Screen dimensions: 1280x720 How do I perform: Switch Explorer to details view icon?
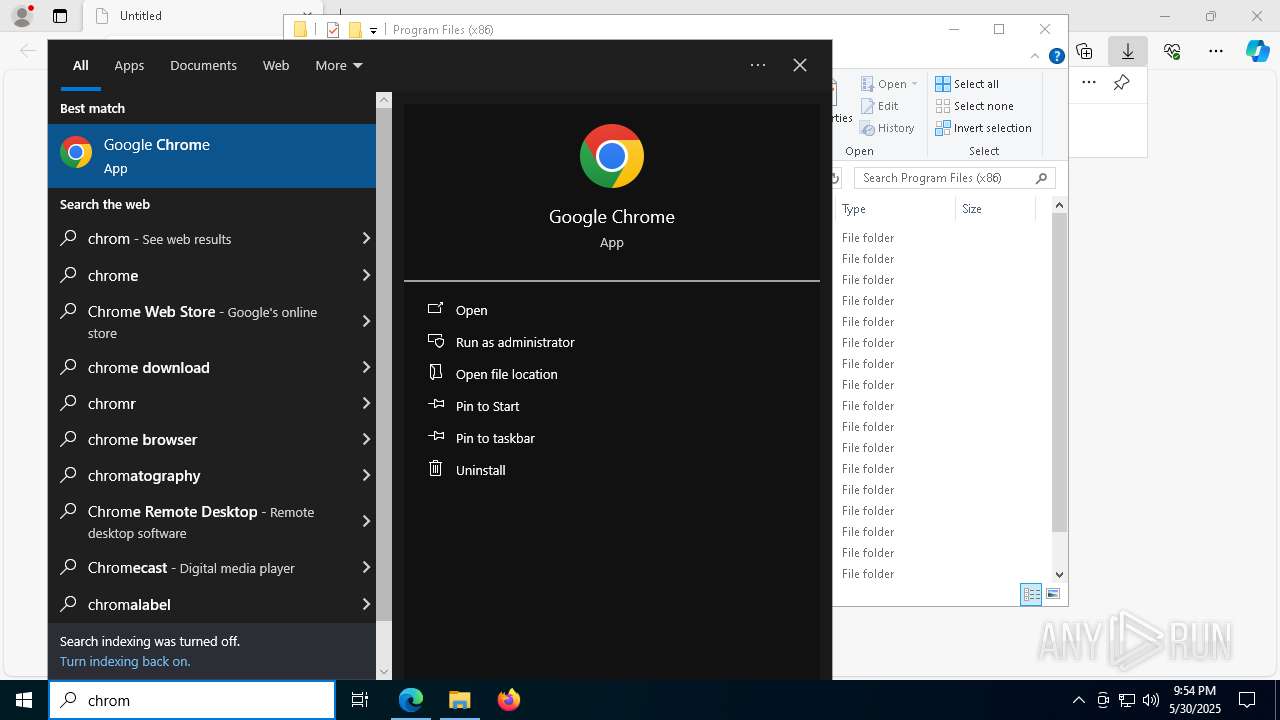coord(1031,594)
